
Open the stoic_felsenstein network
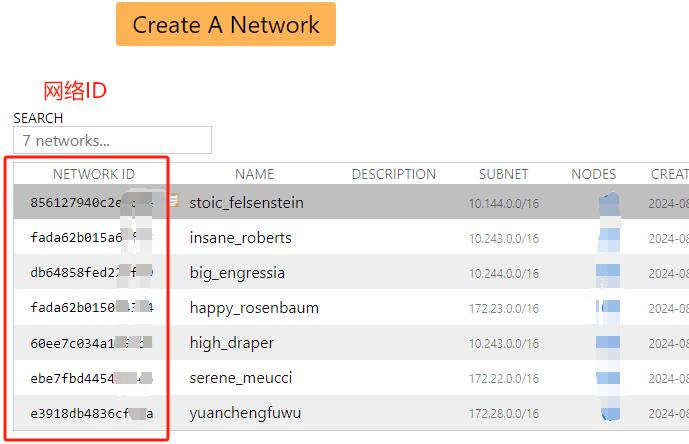point(247,203)
